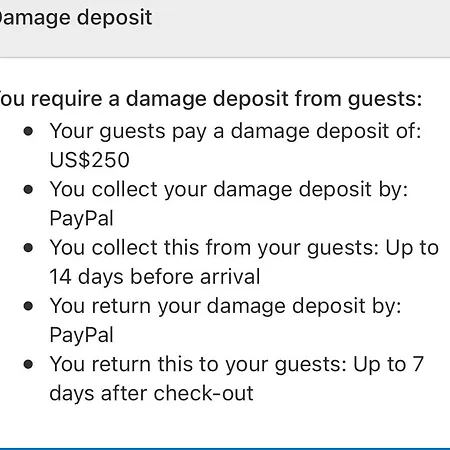This screenshot has height=450, width=450.
Task: Click the bullet before "You collect this from your guests"
Action: [28, 248]
